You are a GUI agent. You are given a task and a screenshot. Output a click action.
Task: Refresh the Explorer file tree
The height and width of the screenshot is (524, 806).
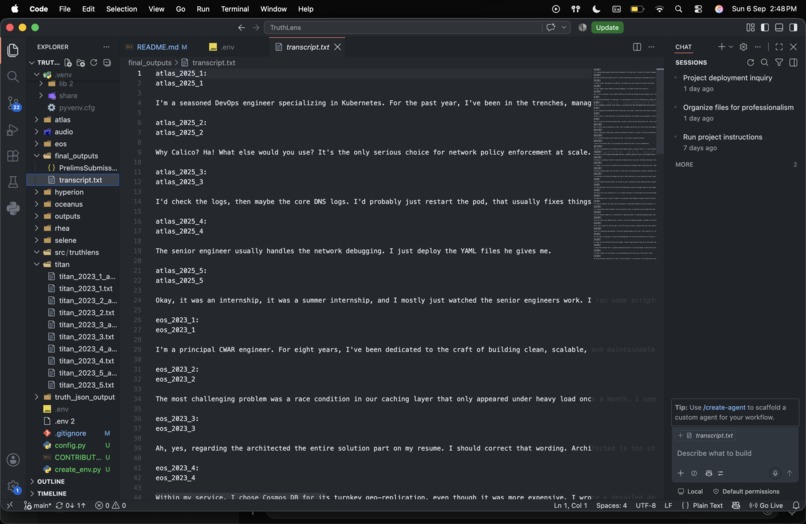(94, 63)
